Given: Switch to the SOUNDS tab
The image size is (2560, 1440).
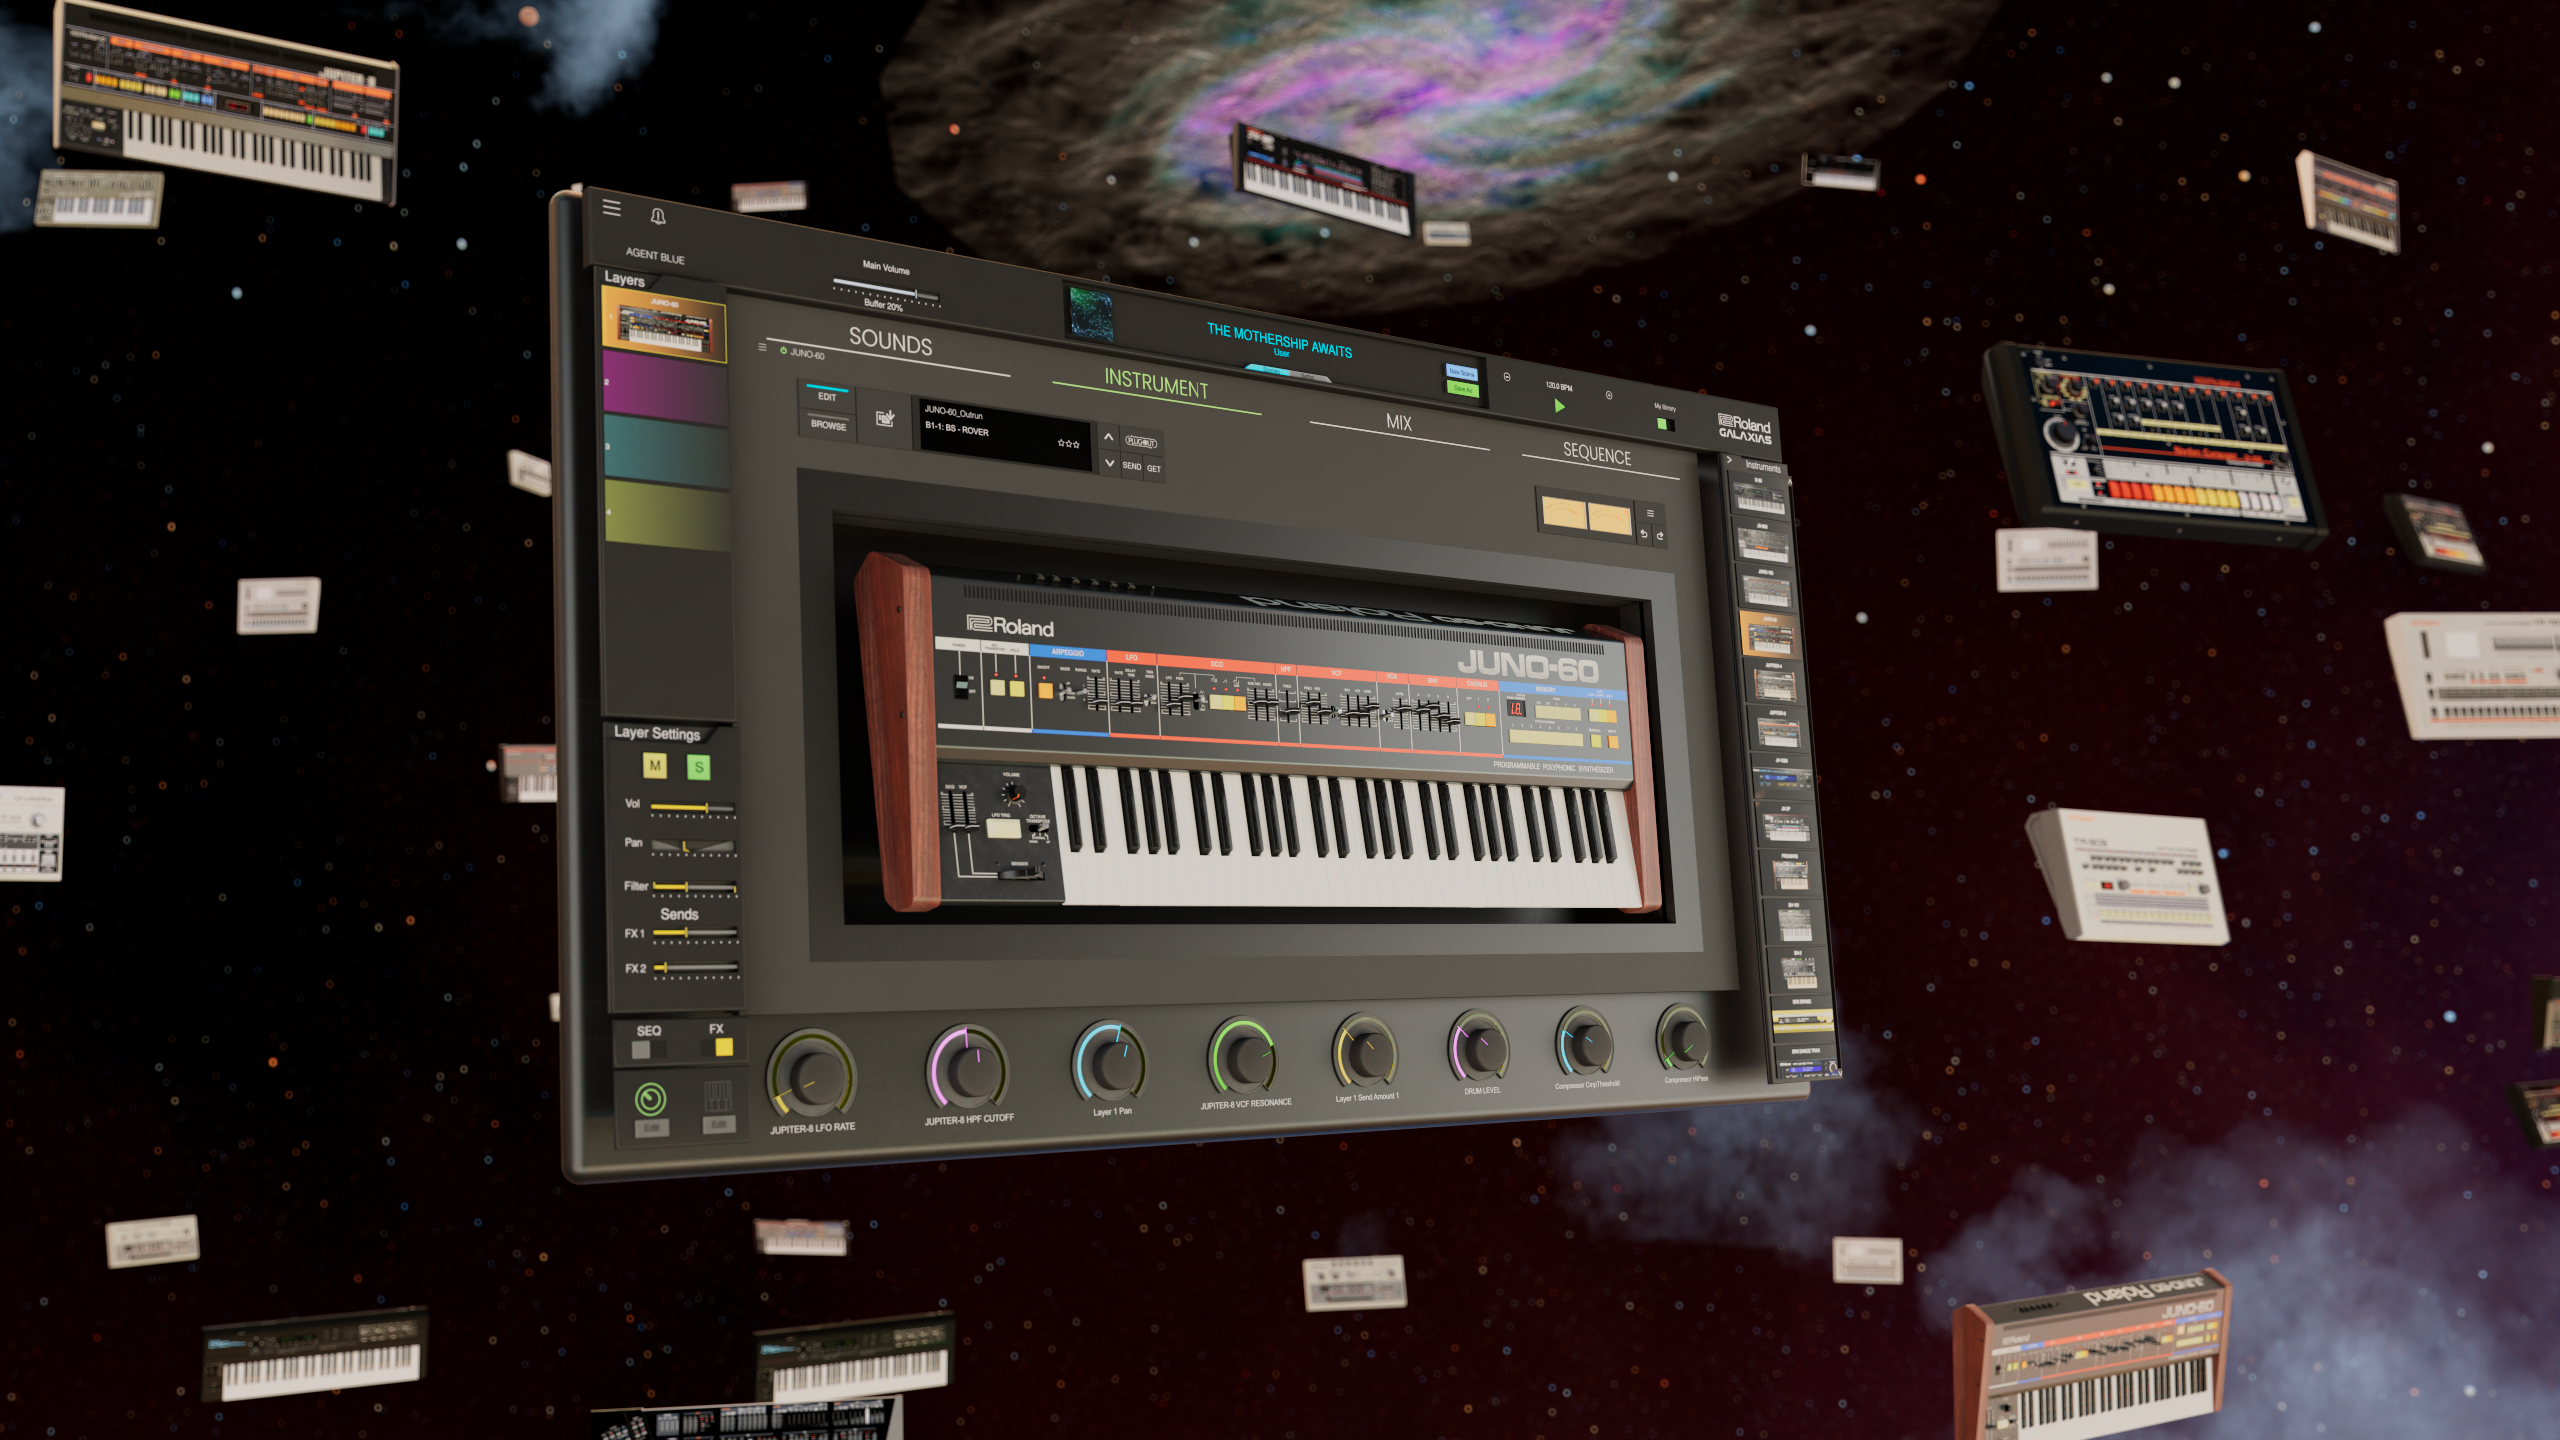Looking at the screenshot, I should click(x=890, y=342).
